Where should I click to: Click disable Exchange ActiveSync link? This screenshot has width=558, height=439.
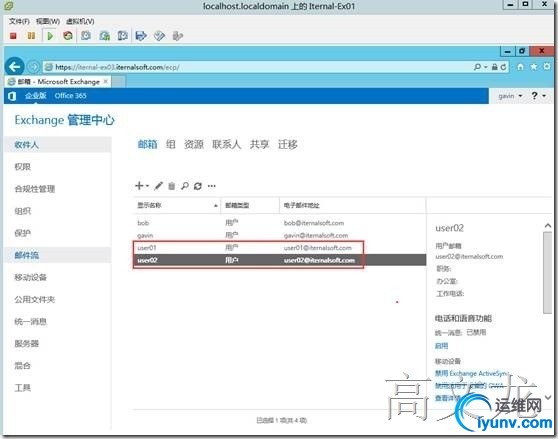472,374
